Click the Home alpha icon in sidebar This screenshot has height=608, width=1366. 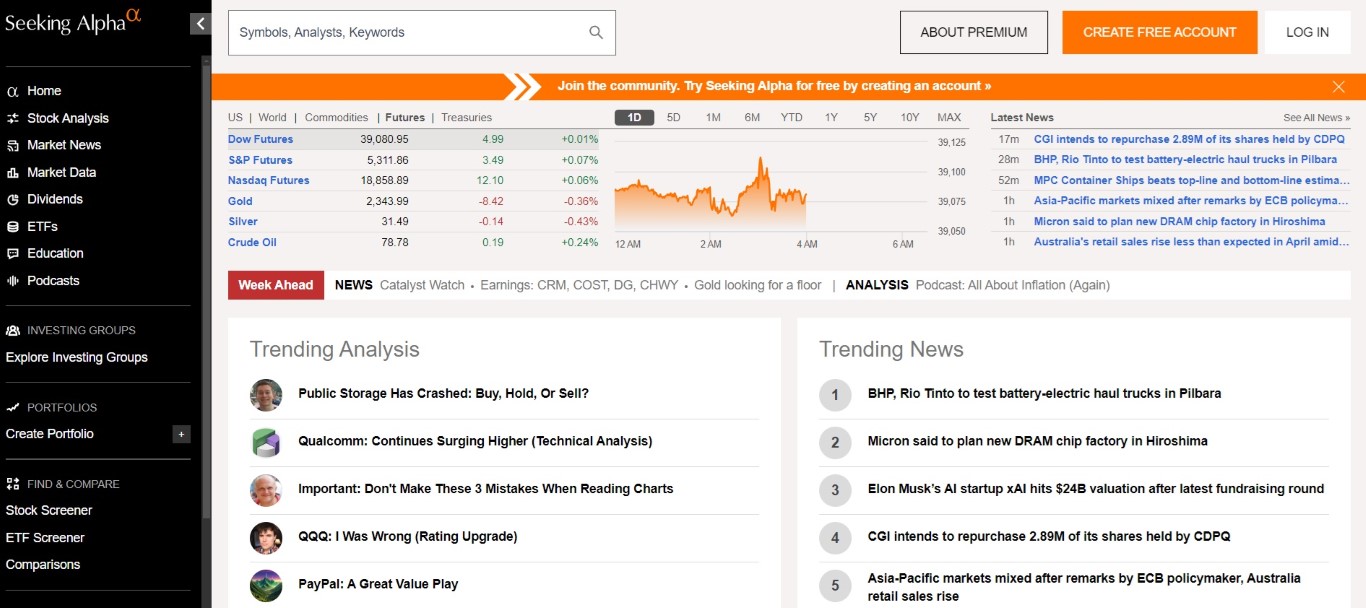pos(13,91)
